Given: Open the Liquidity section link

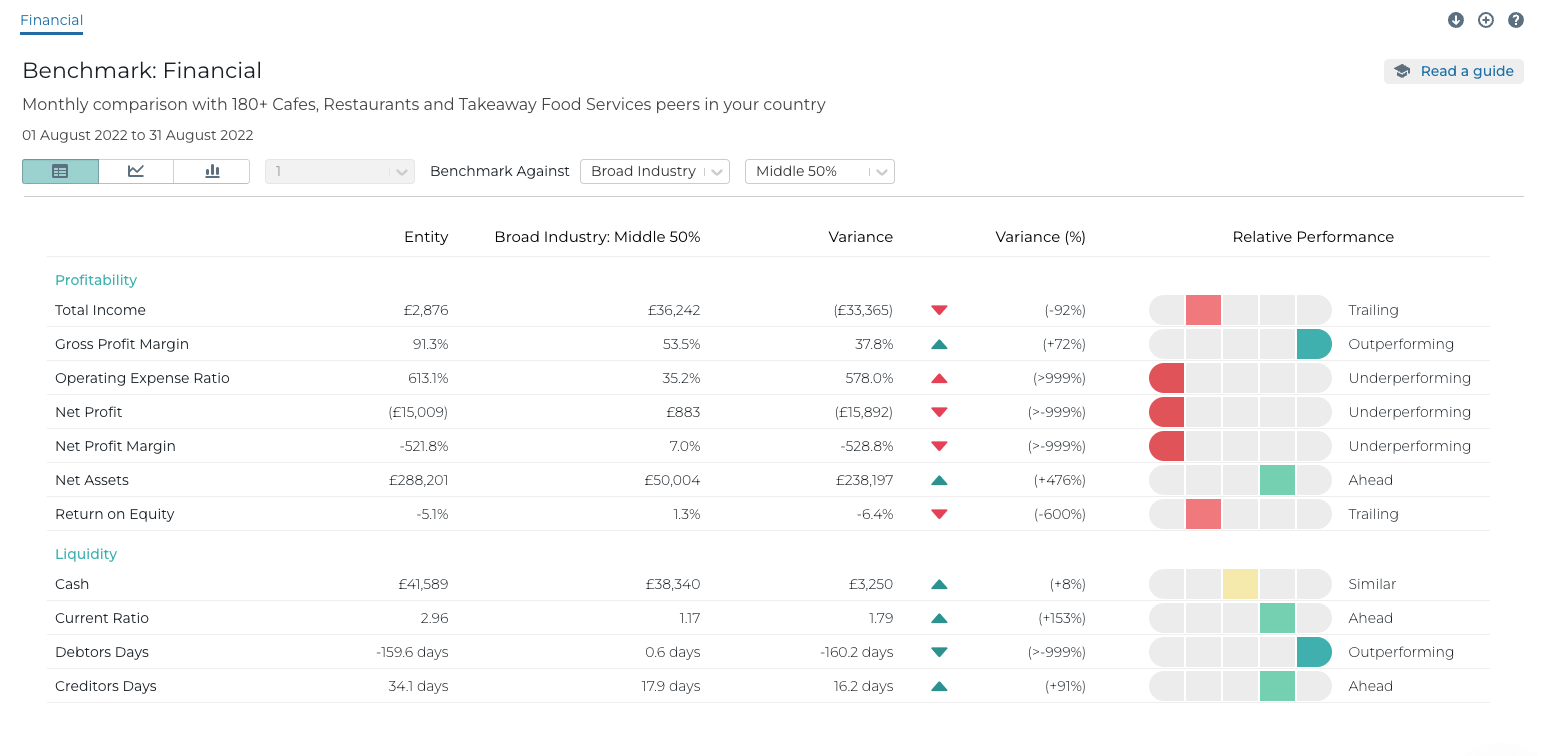Looking at the screenshot, I should (86, 553).
